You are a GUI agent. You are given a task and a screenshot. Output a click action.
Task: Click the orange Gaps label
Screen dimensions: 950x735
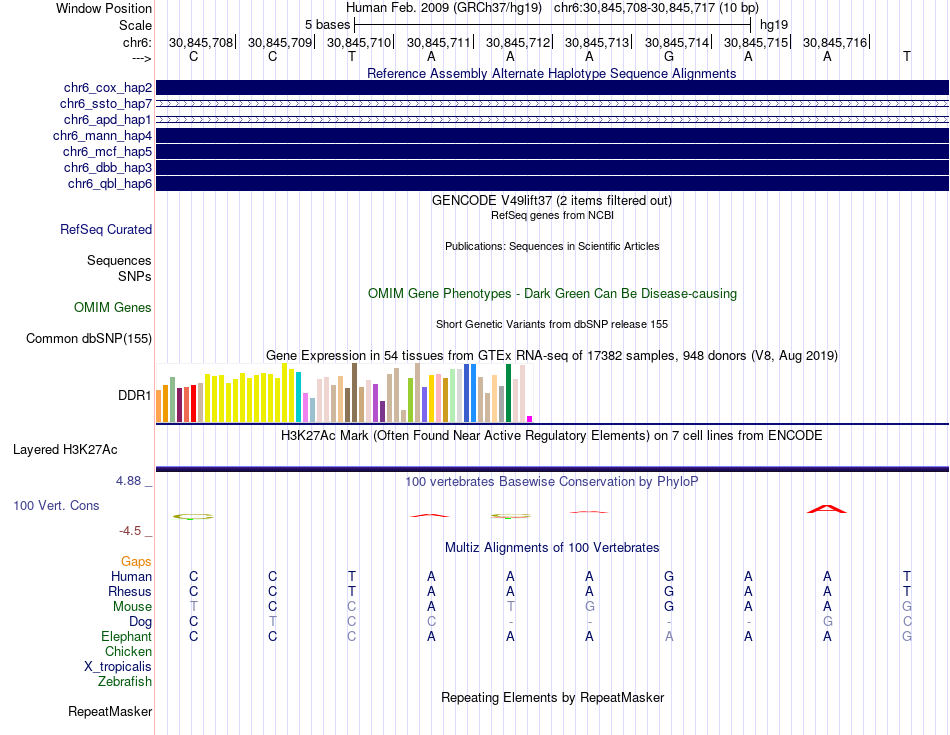coord(136,562)
